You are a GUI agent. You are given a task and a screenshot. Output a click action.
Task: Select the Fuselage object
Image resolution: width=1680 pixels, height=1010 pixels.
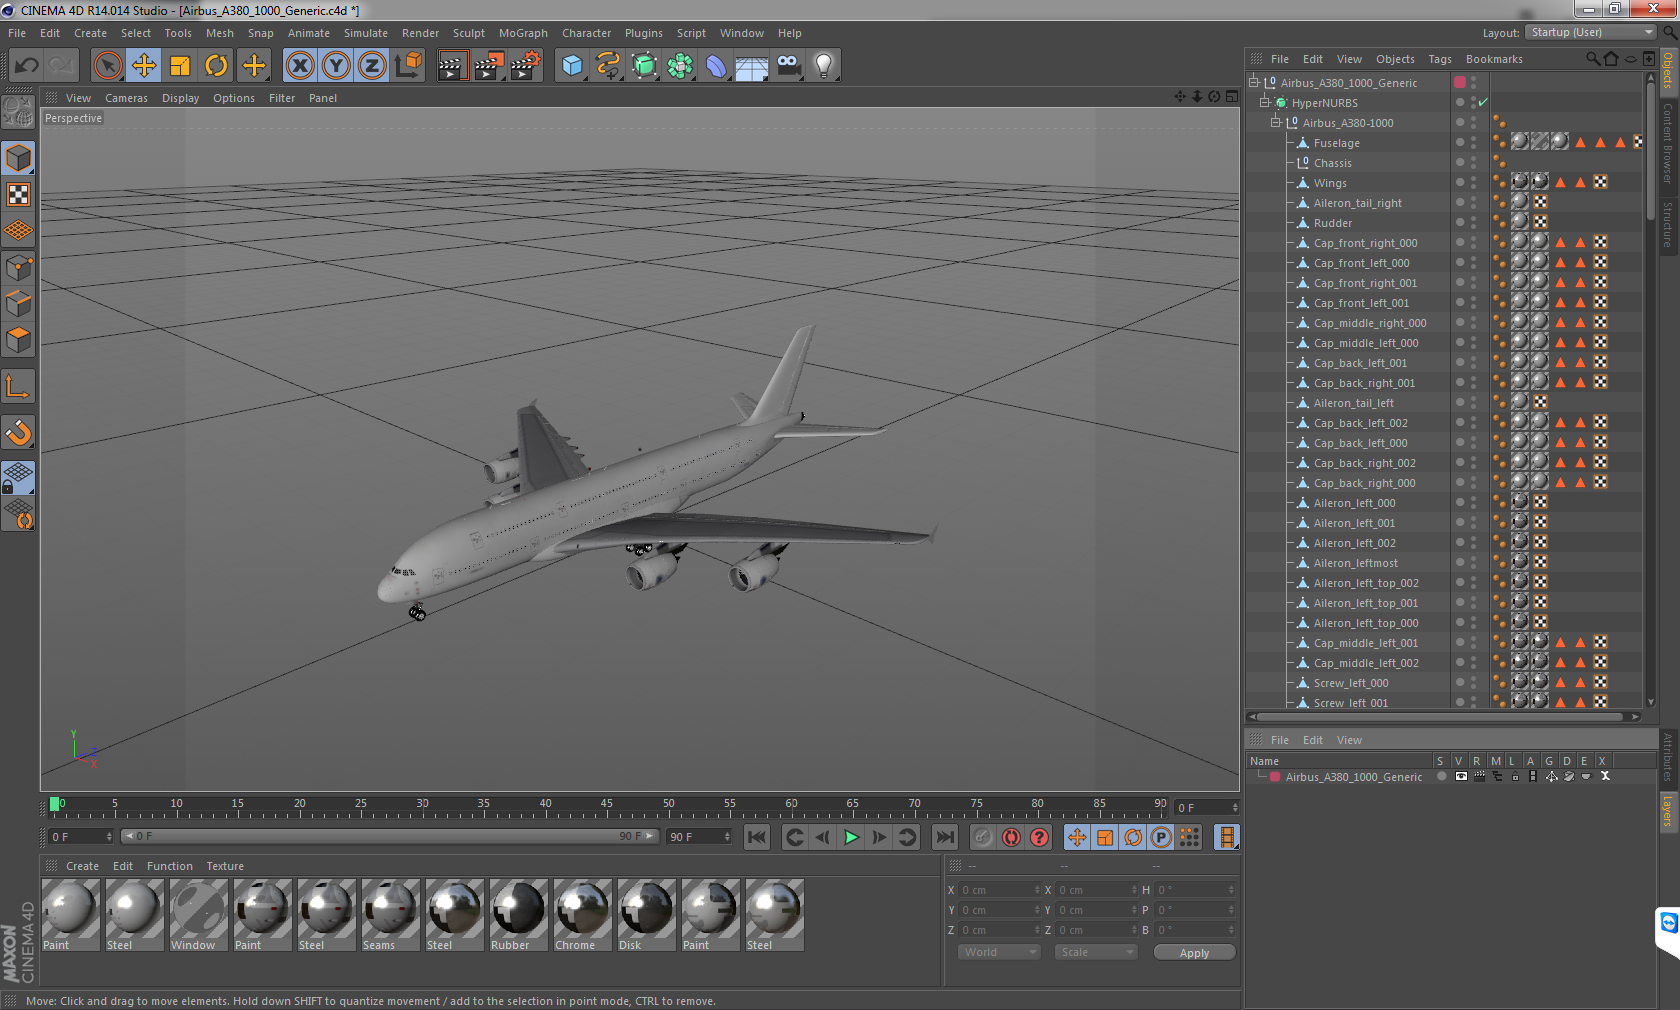(1336, 143)
